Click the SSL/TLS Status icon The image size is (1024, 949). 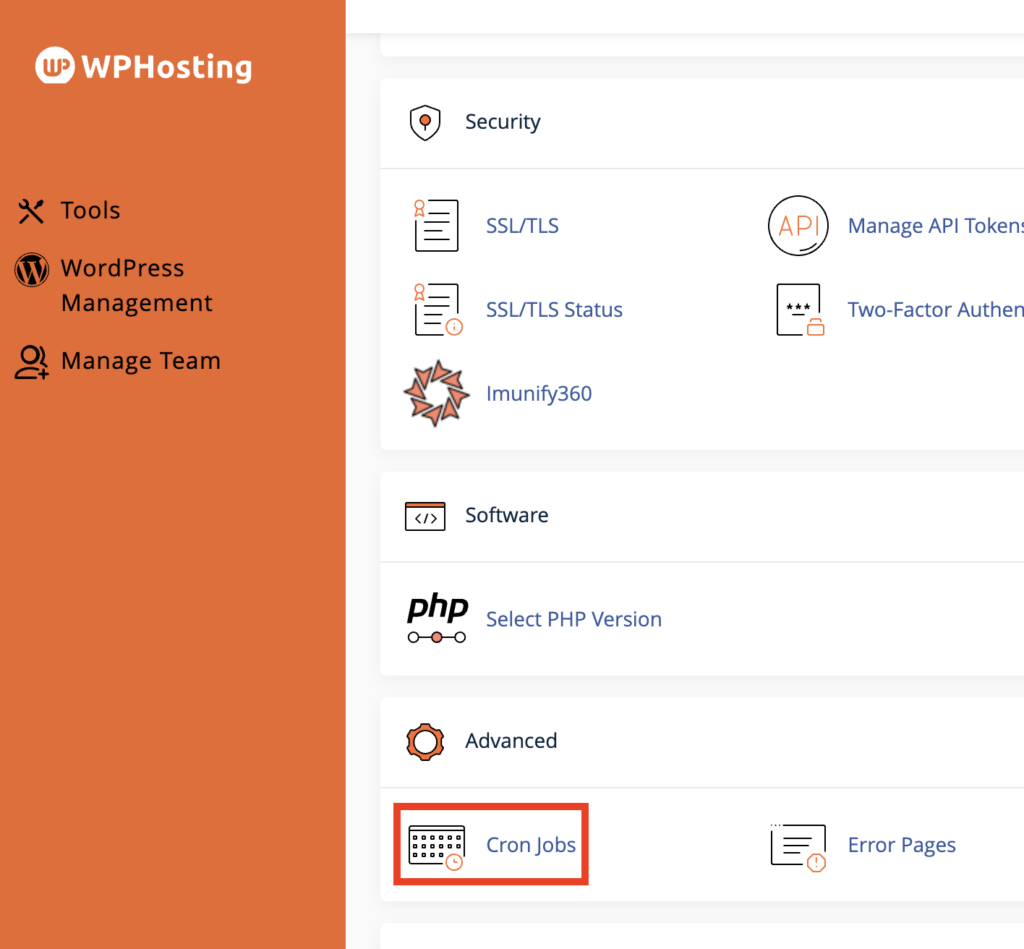(x=436, y=309)
